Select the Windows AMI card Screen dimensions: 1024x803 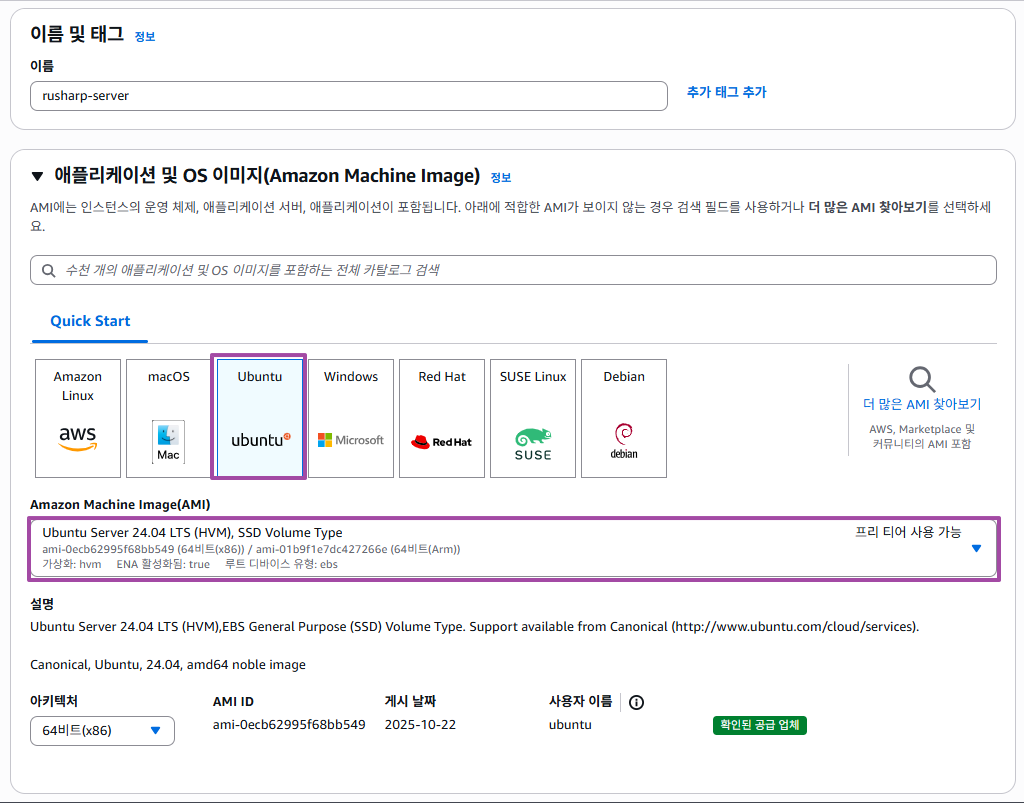tap(351, 418)
